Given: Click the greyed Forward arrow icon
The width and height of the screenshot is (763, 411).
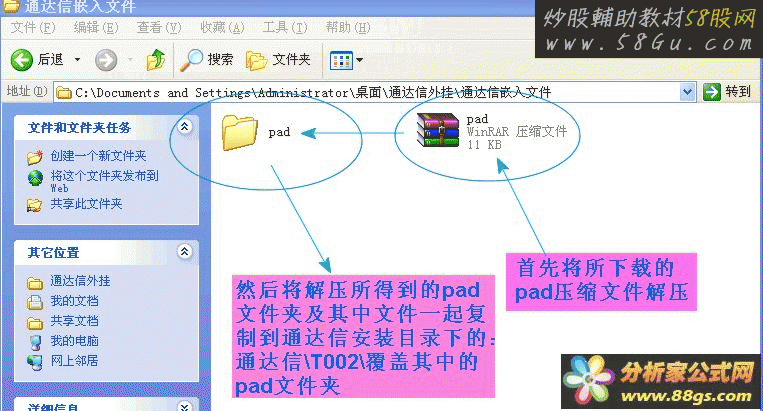Looking at the screenshot, I should tap(106, 60).
